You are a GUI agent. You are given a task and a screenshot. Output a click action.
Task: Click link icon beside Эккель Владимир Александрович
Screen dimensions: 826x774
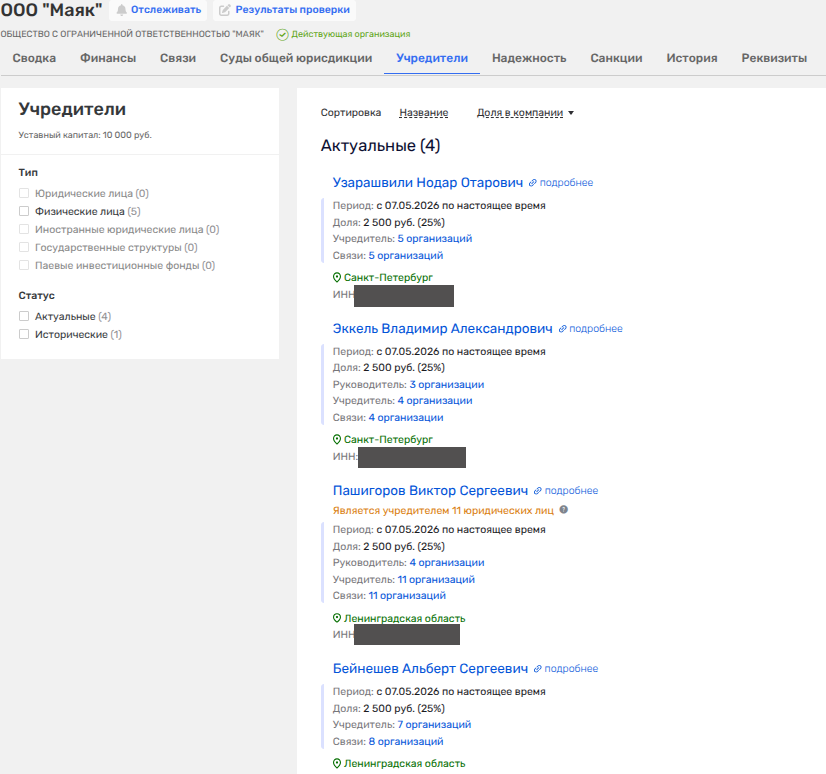pos(562,329)
